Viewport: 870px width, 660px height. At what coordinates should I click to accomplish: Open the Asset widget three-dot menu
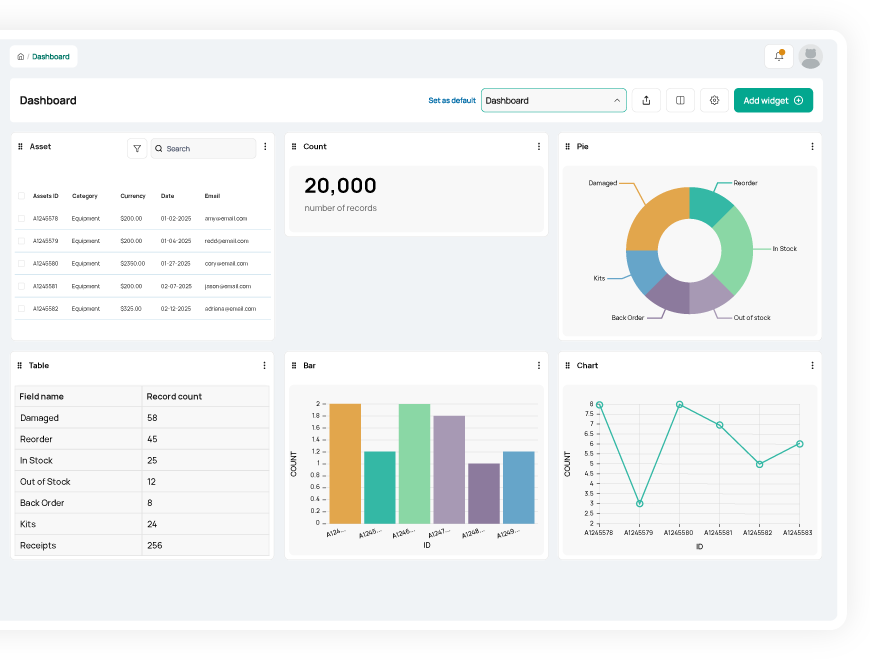[x=265, y=147]
